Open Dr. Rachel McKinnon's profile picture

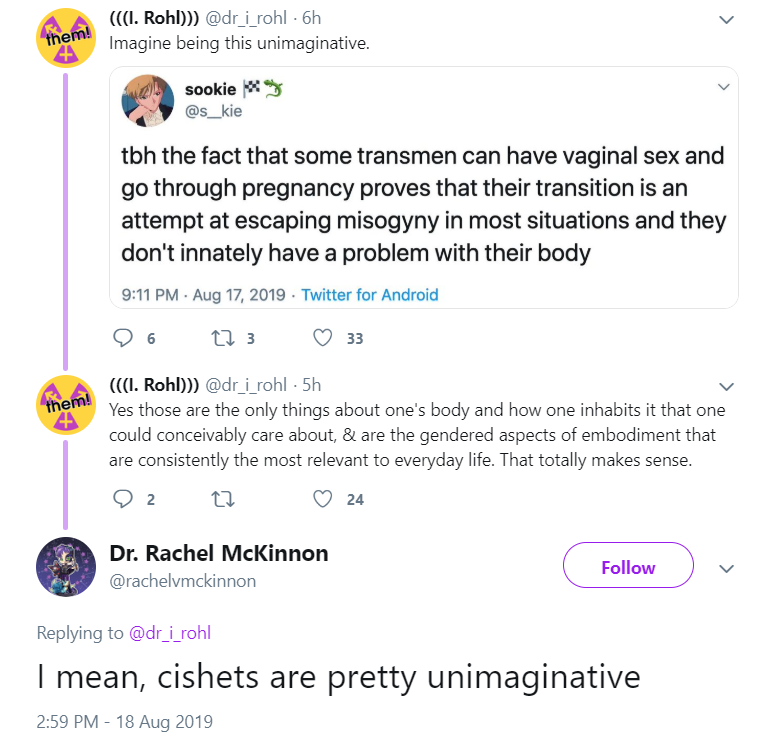(66, 567)
